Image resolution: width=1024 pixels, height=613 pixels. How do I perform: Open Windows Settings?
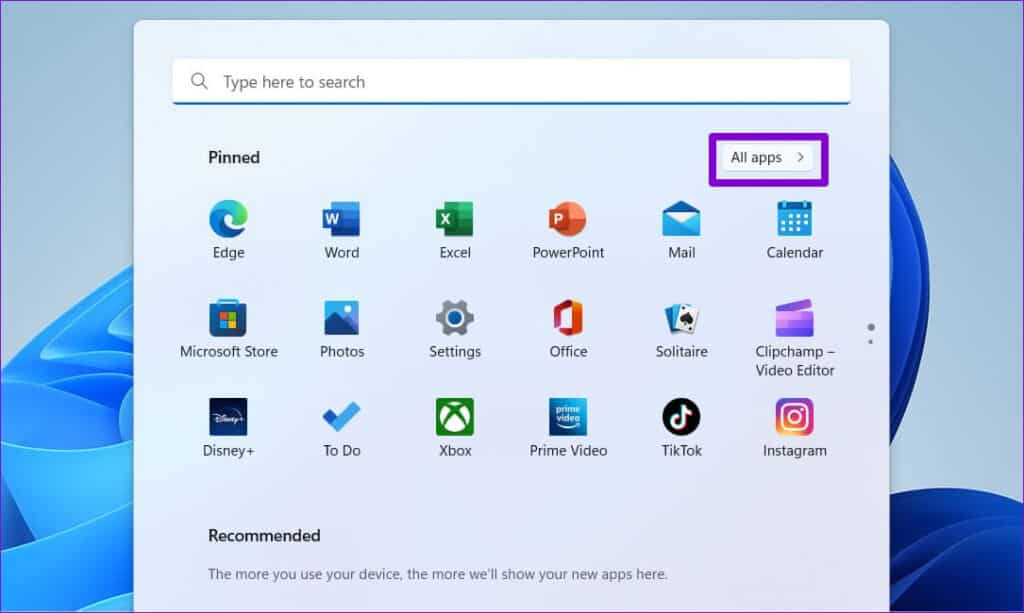[454, 320]
